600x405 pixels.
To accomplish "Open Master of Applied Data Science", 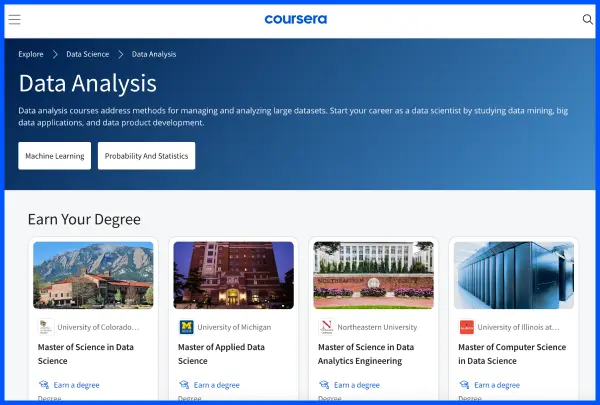I will click(221, 354).
